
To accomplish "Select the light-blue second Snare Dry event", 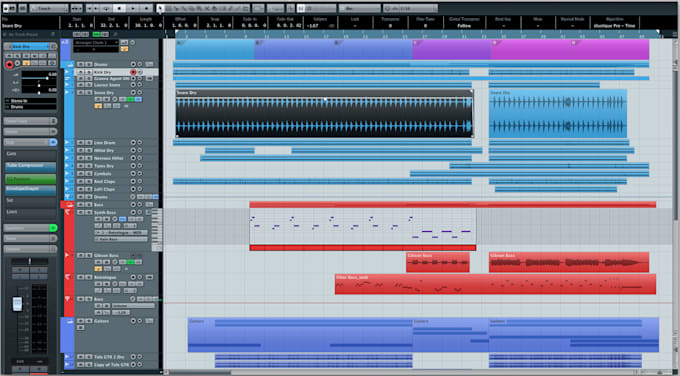I will click(558, 114).
